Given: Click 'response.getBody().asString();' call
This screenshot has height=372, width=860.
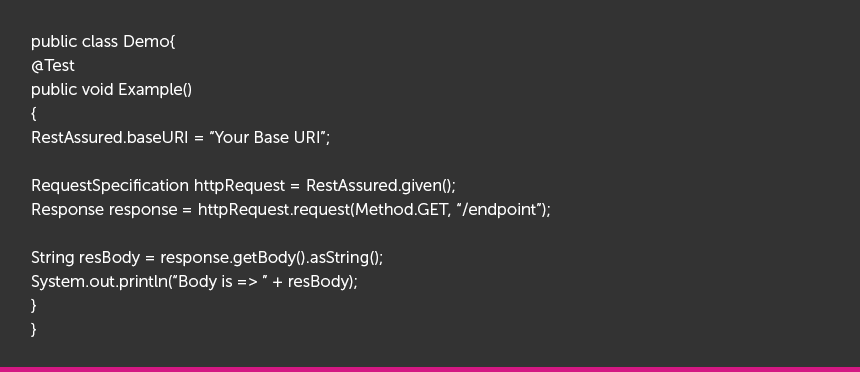Looking at the screenshot, I should tap(271, 257).
